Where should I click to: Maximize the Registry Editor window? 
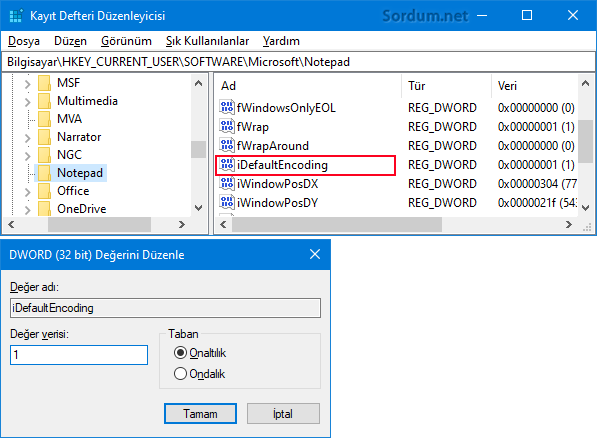pyautogui.click(x=527, y=15)
